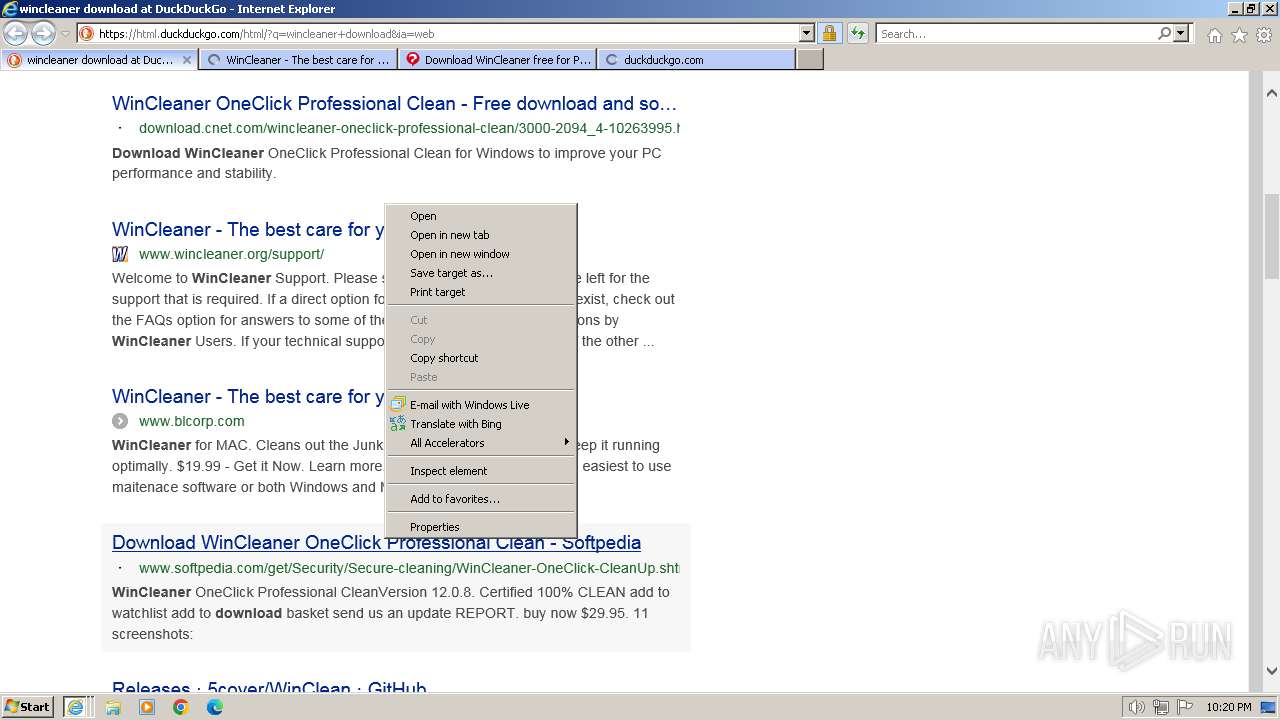The image size is (1280, 720).
Task: Choose Open in new window
Action: click(481, 254)
